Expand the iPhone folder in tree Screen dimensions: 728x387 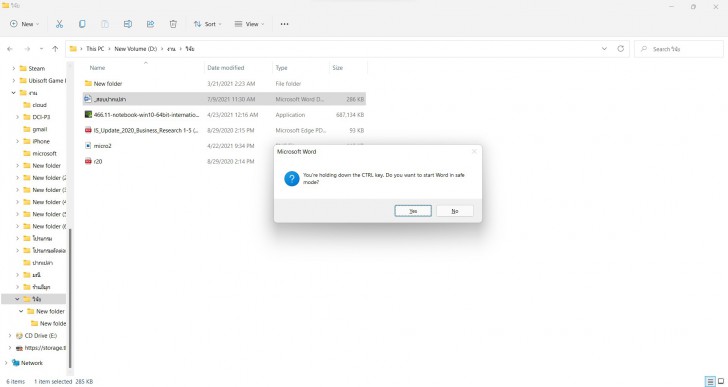click(17, 141)
